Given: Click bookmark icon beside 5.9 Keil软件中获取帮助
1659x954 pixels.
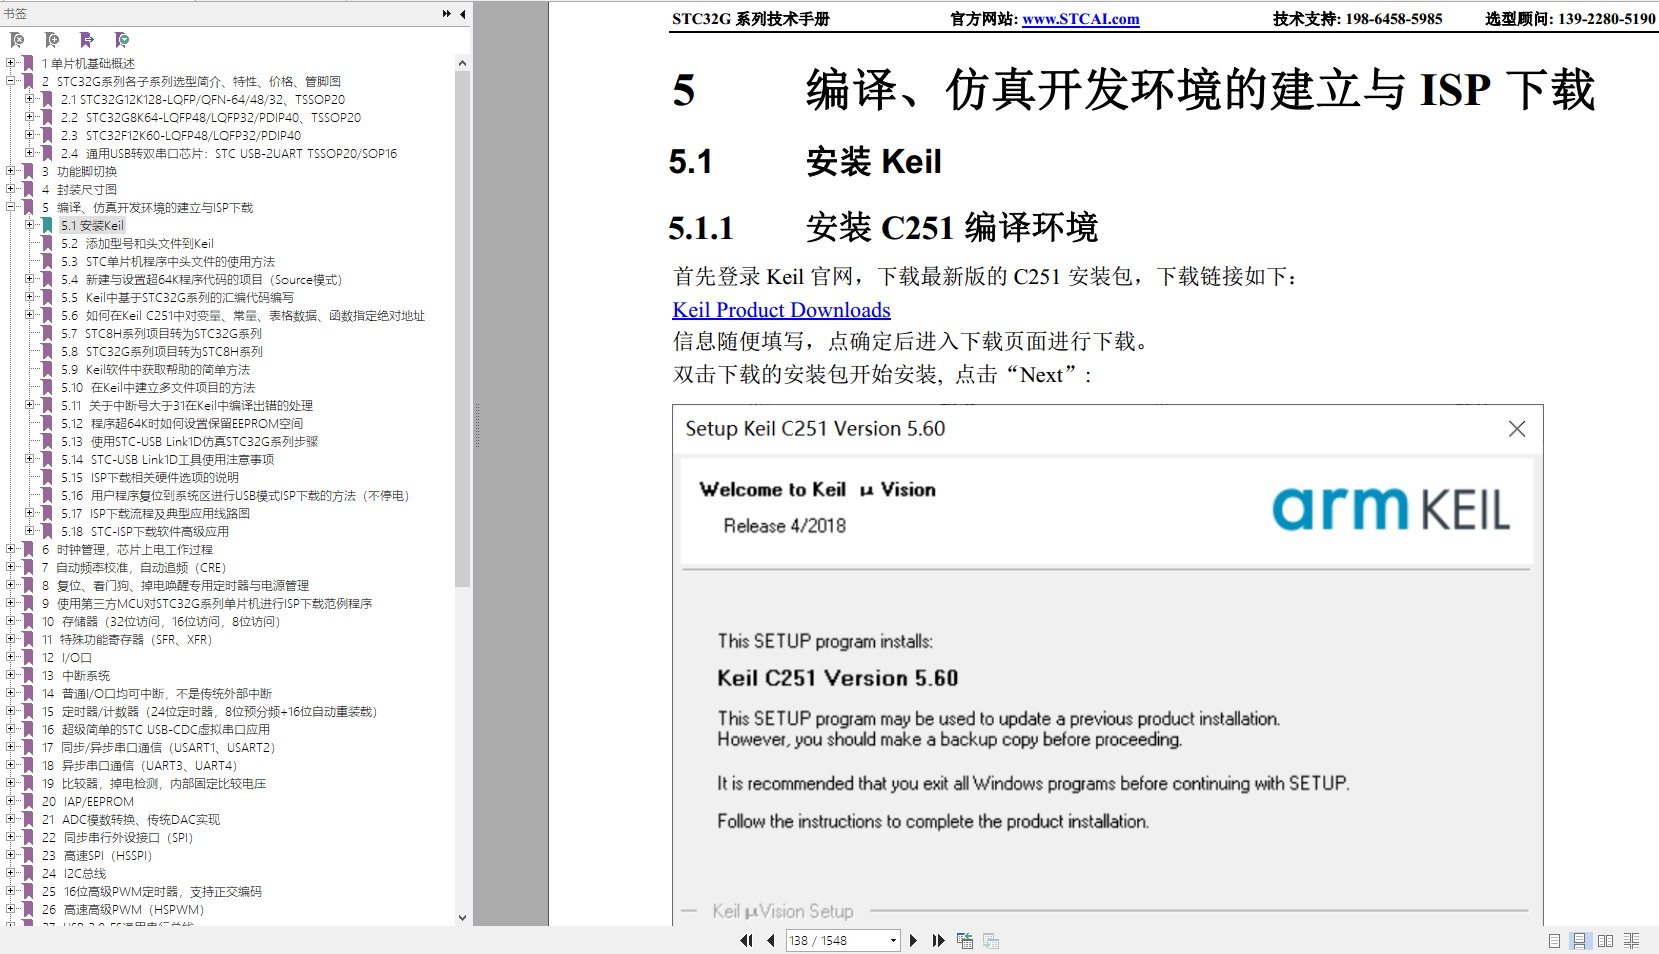Looking at the screenshot, I should click(47, 369).
